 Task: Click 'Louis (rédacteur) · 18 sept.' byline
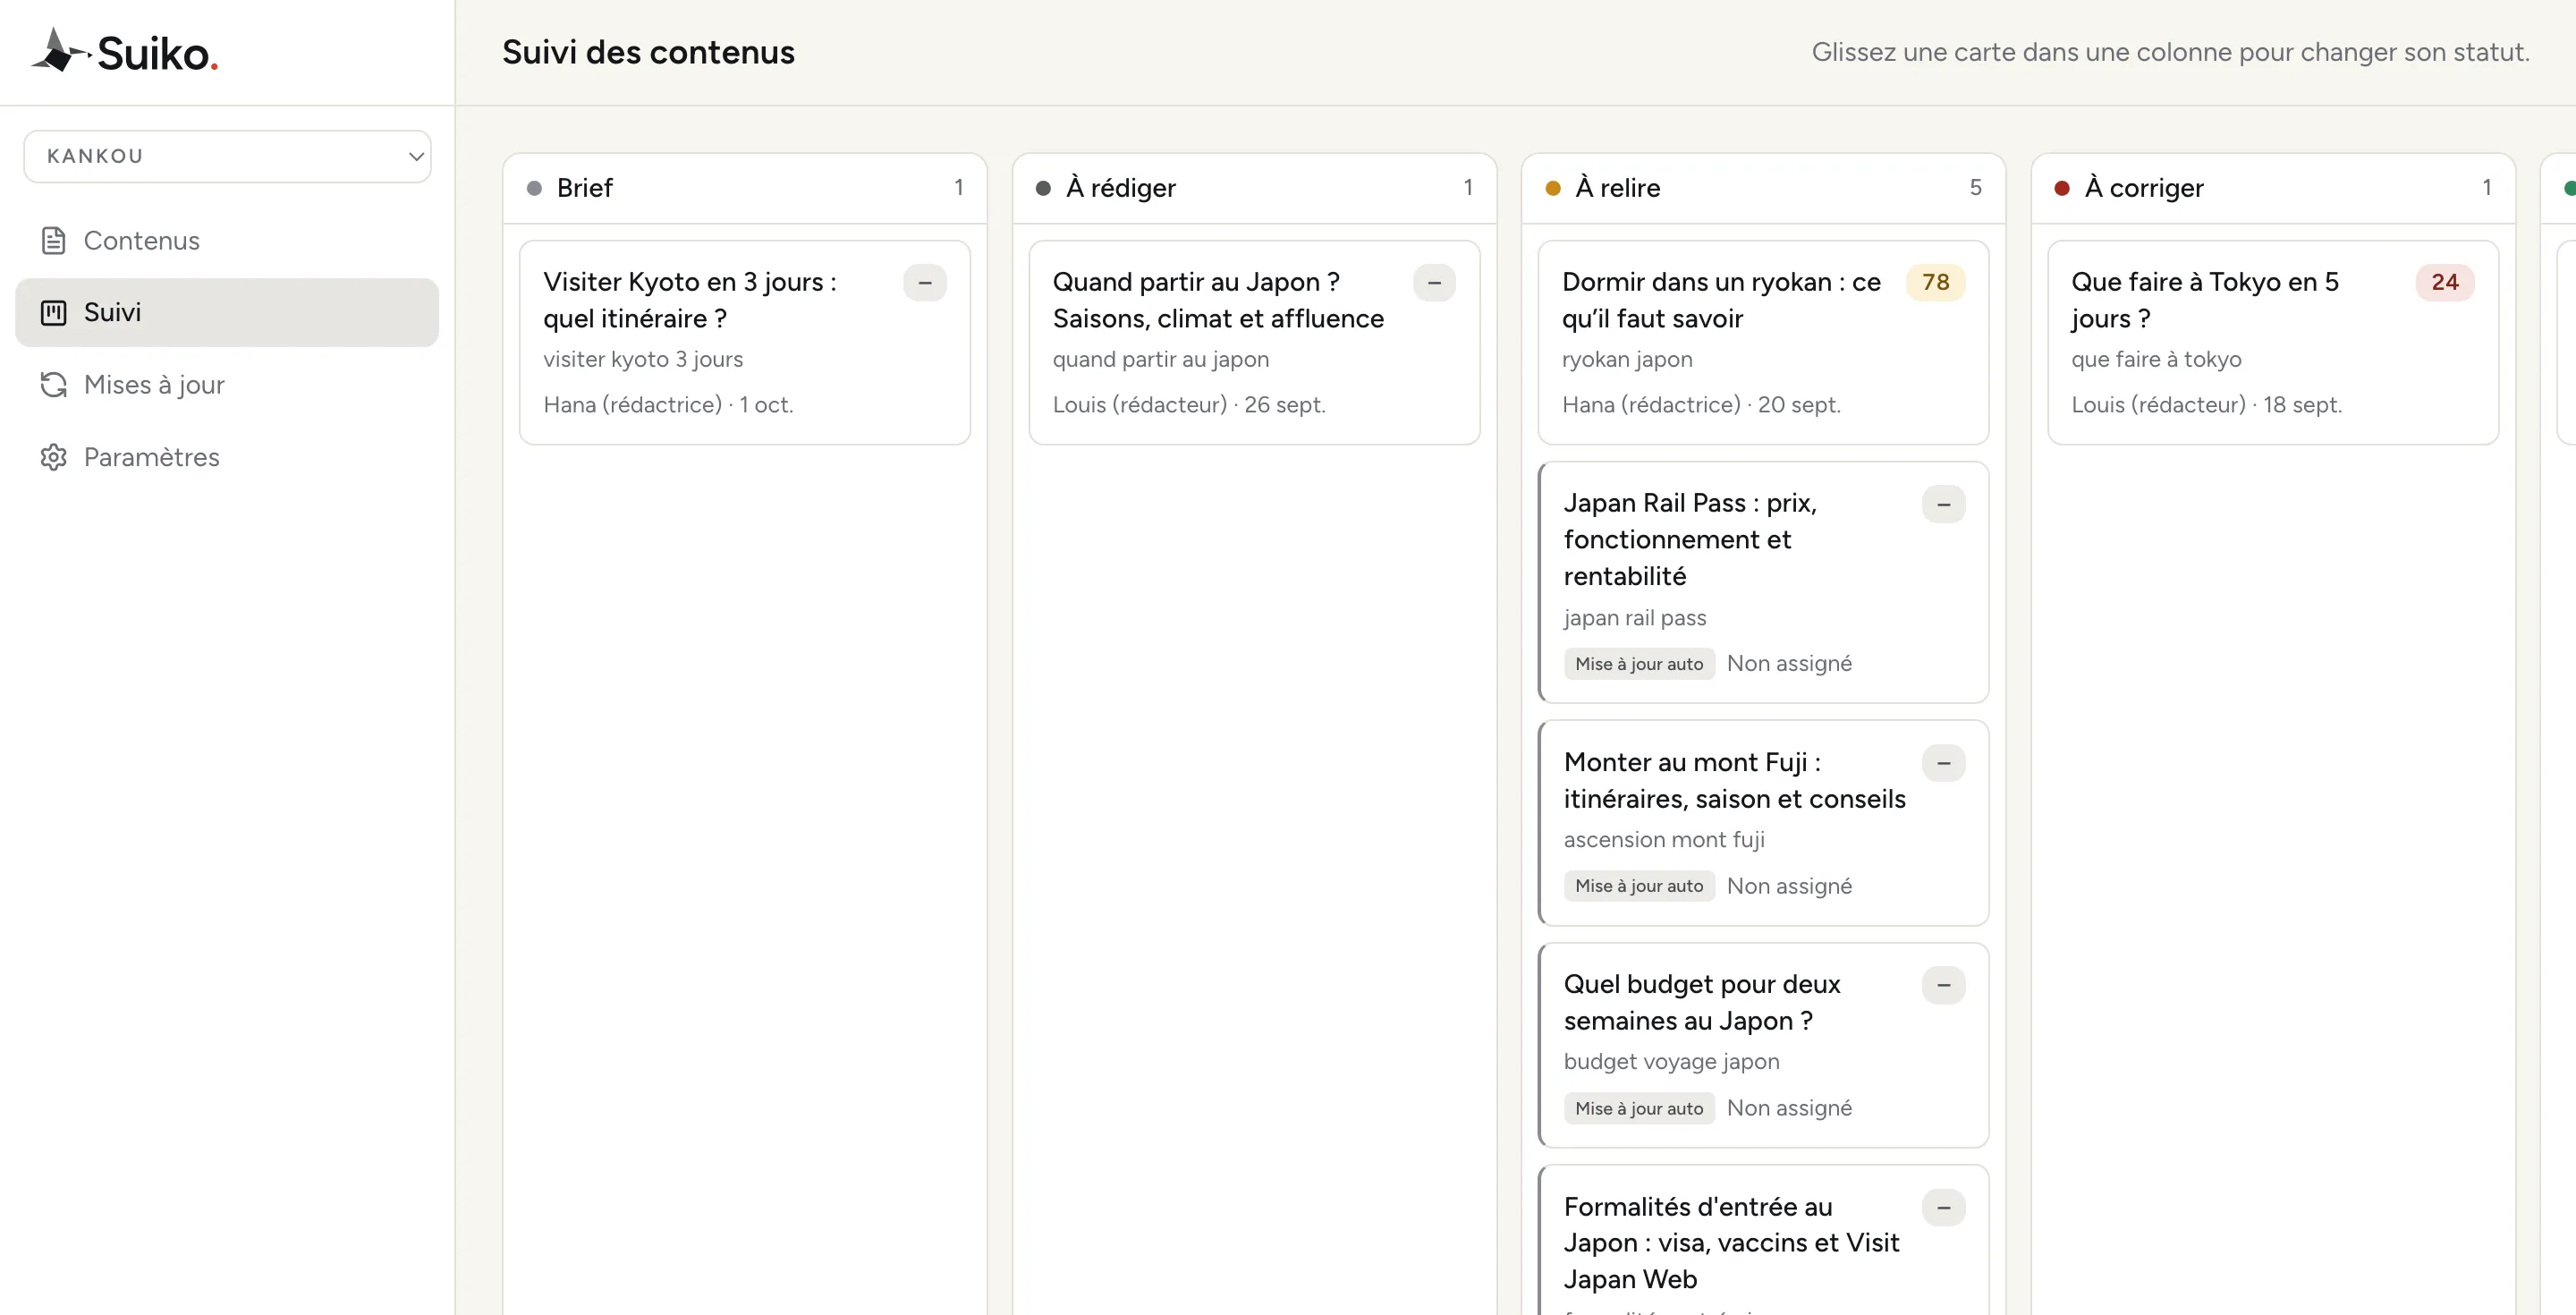[2206, 405]
